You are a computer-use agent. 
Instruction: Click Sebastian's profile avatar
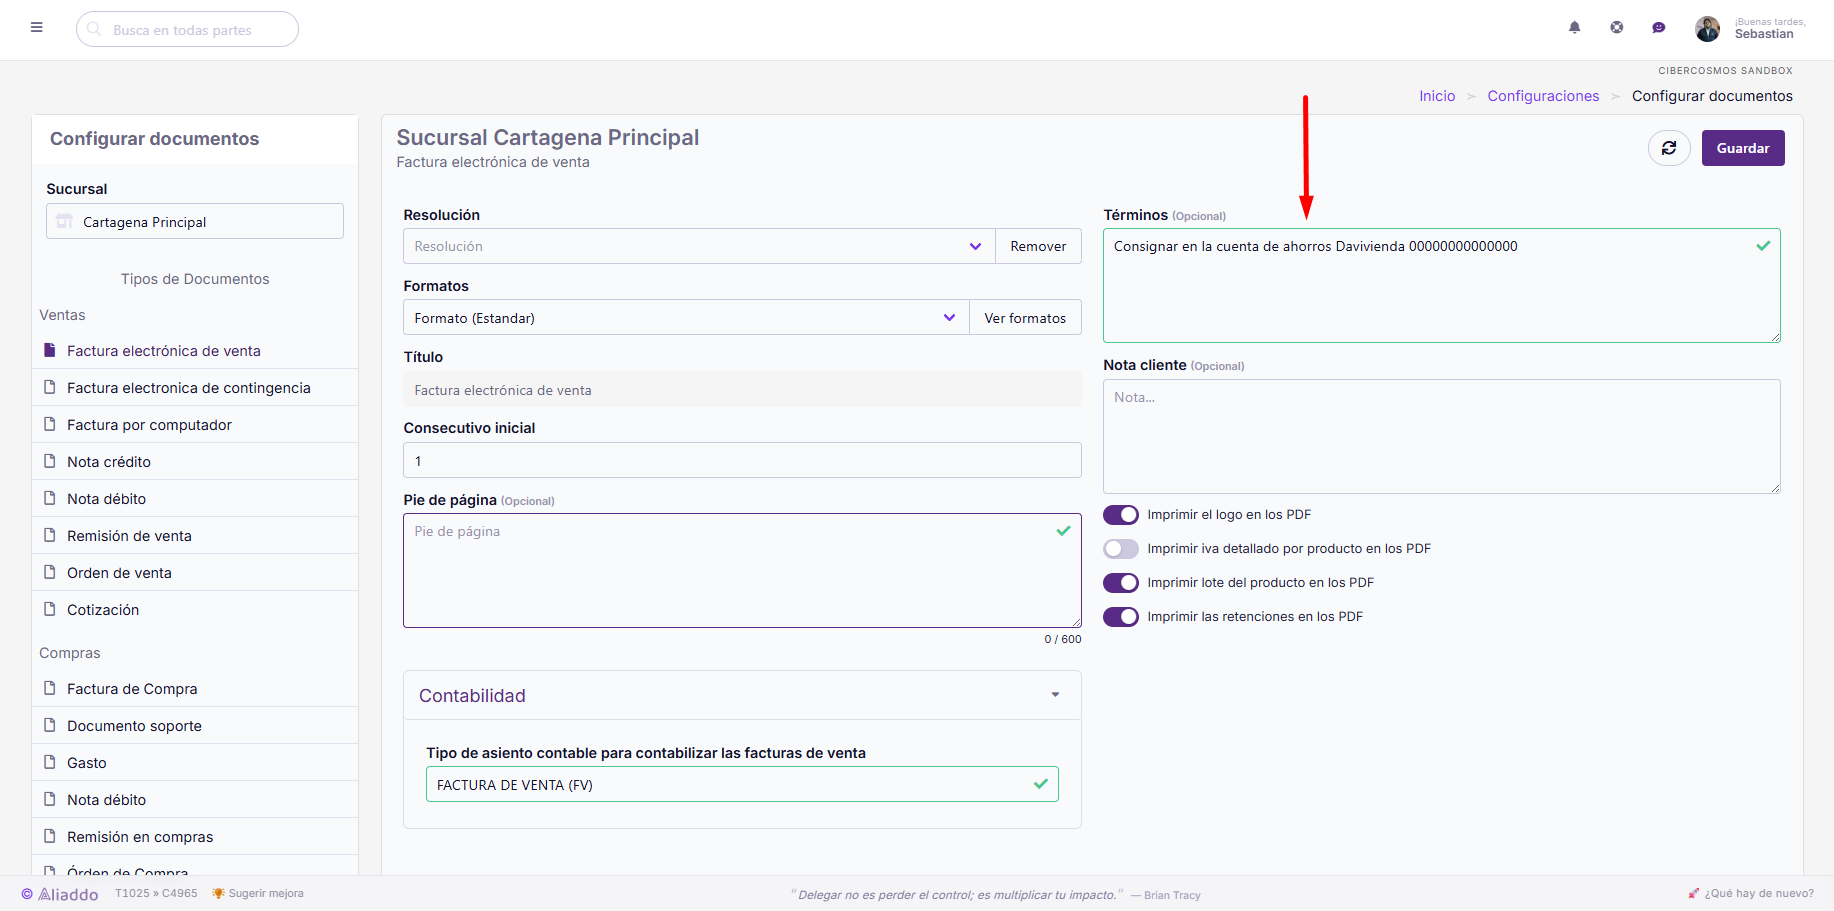click(1707, 29)
